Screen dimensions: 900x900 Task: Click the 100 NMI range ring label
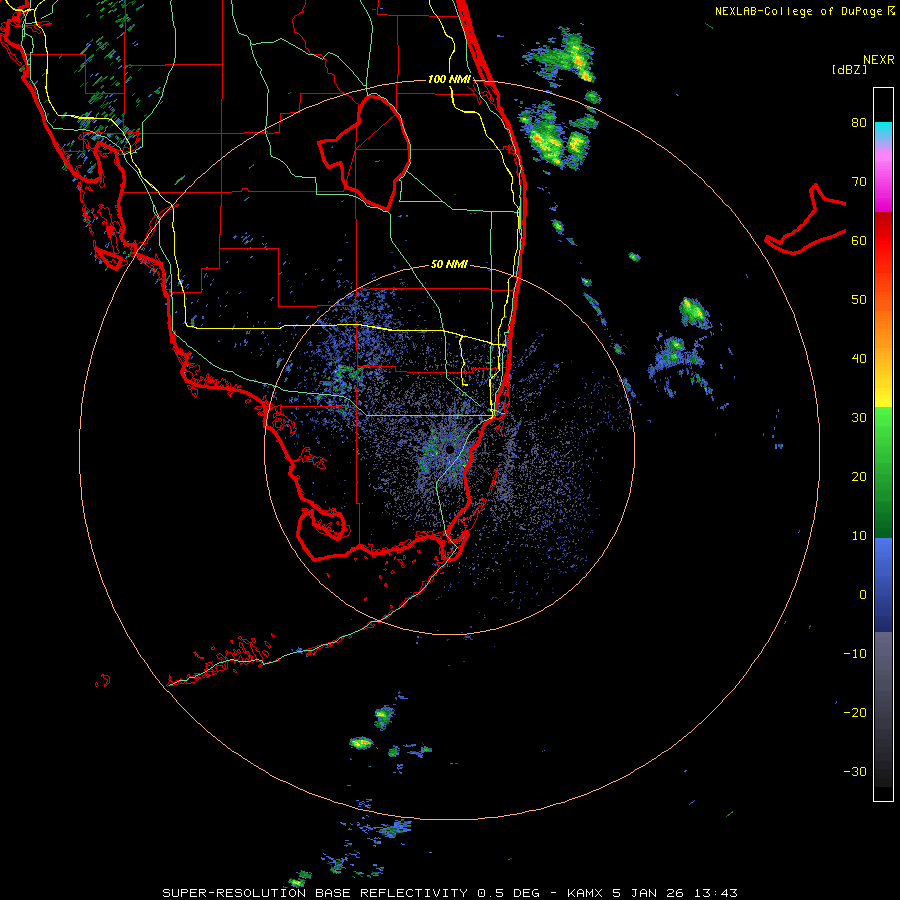(449, 79)
